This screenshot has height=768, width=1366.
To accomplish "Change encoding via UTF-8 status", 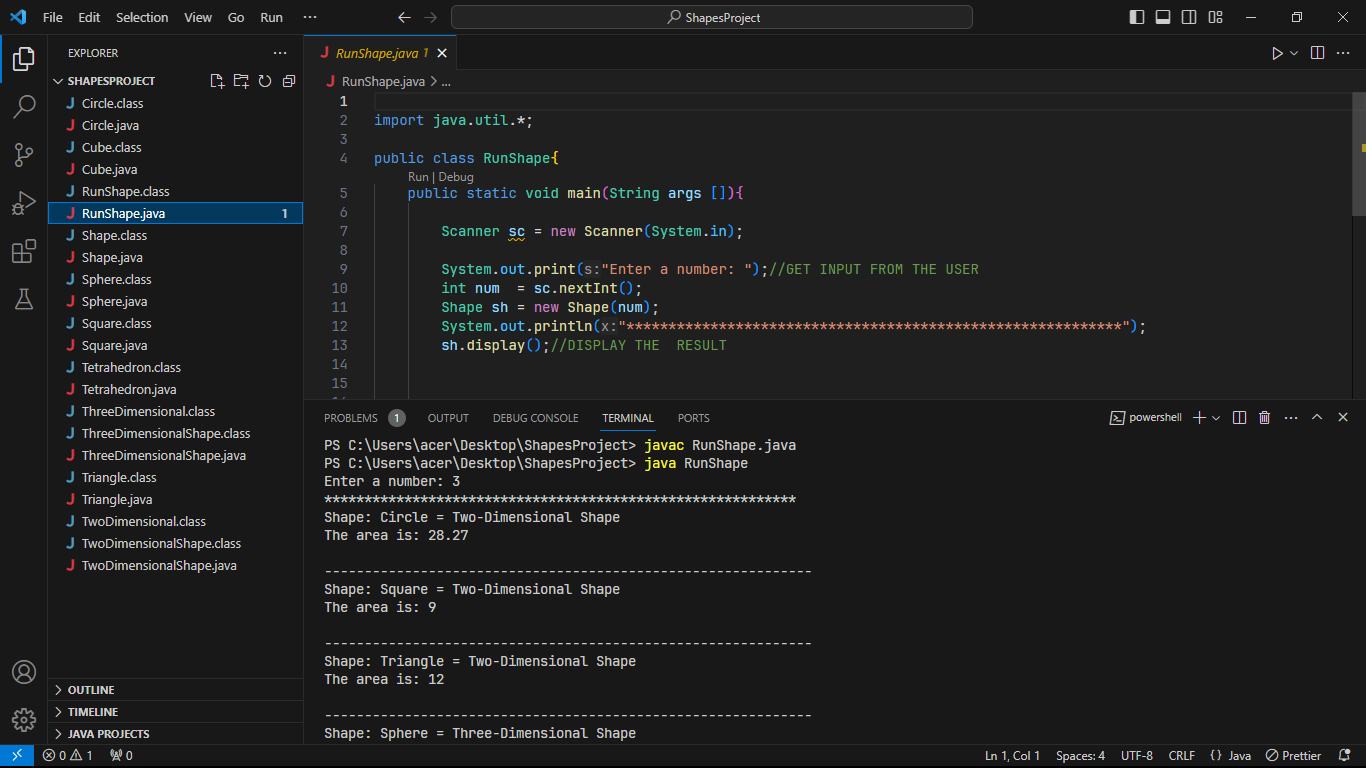I will click(x=1137, y=756).
